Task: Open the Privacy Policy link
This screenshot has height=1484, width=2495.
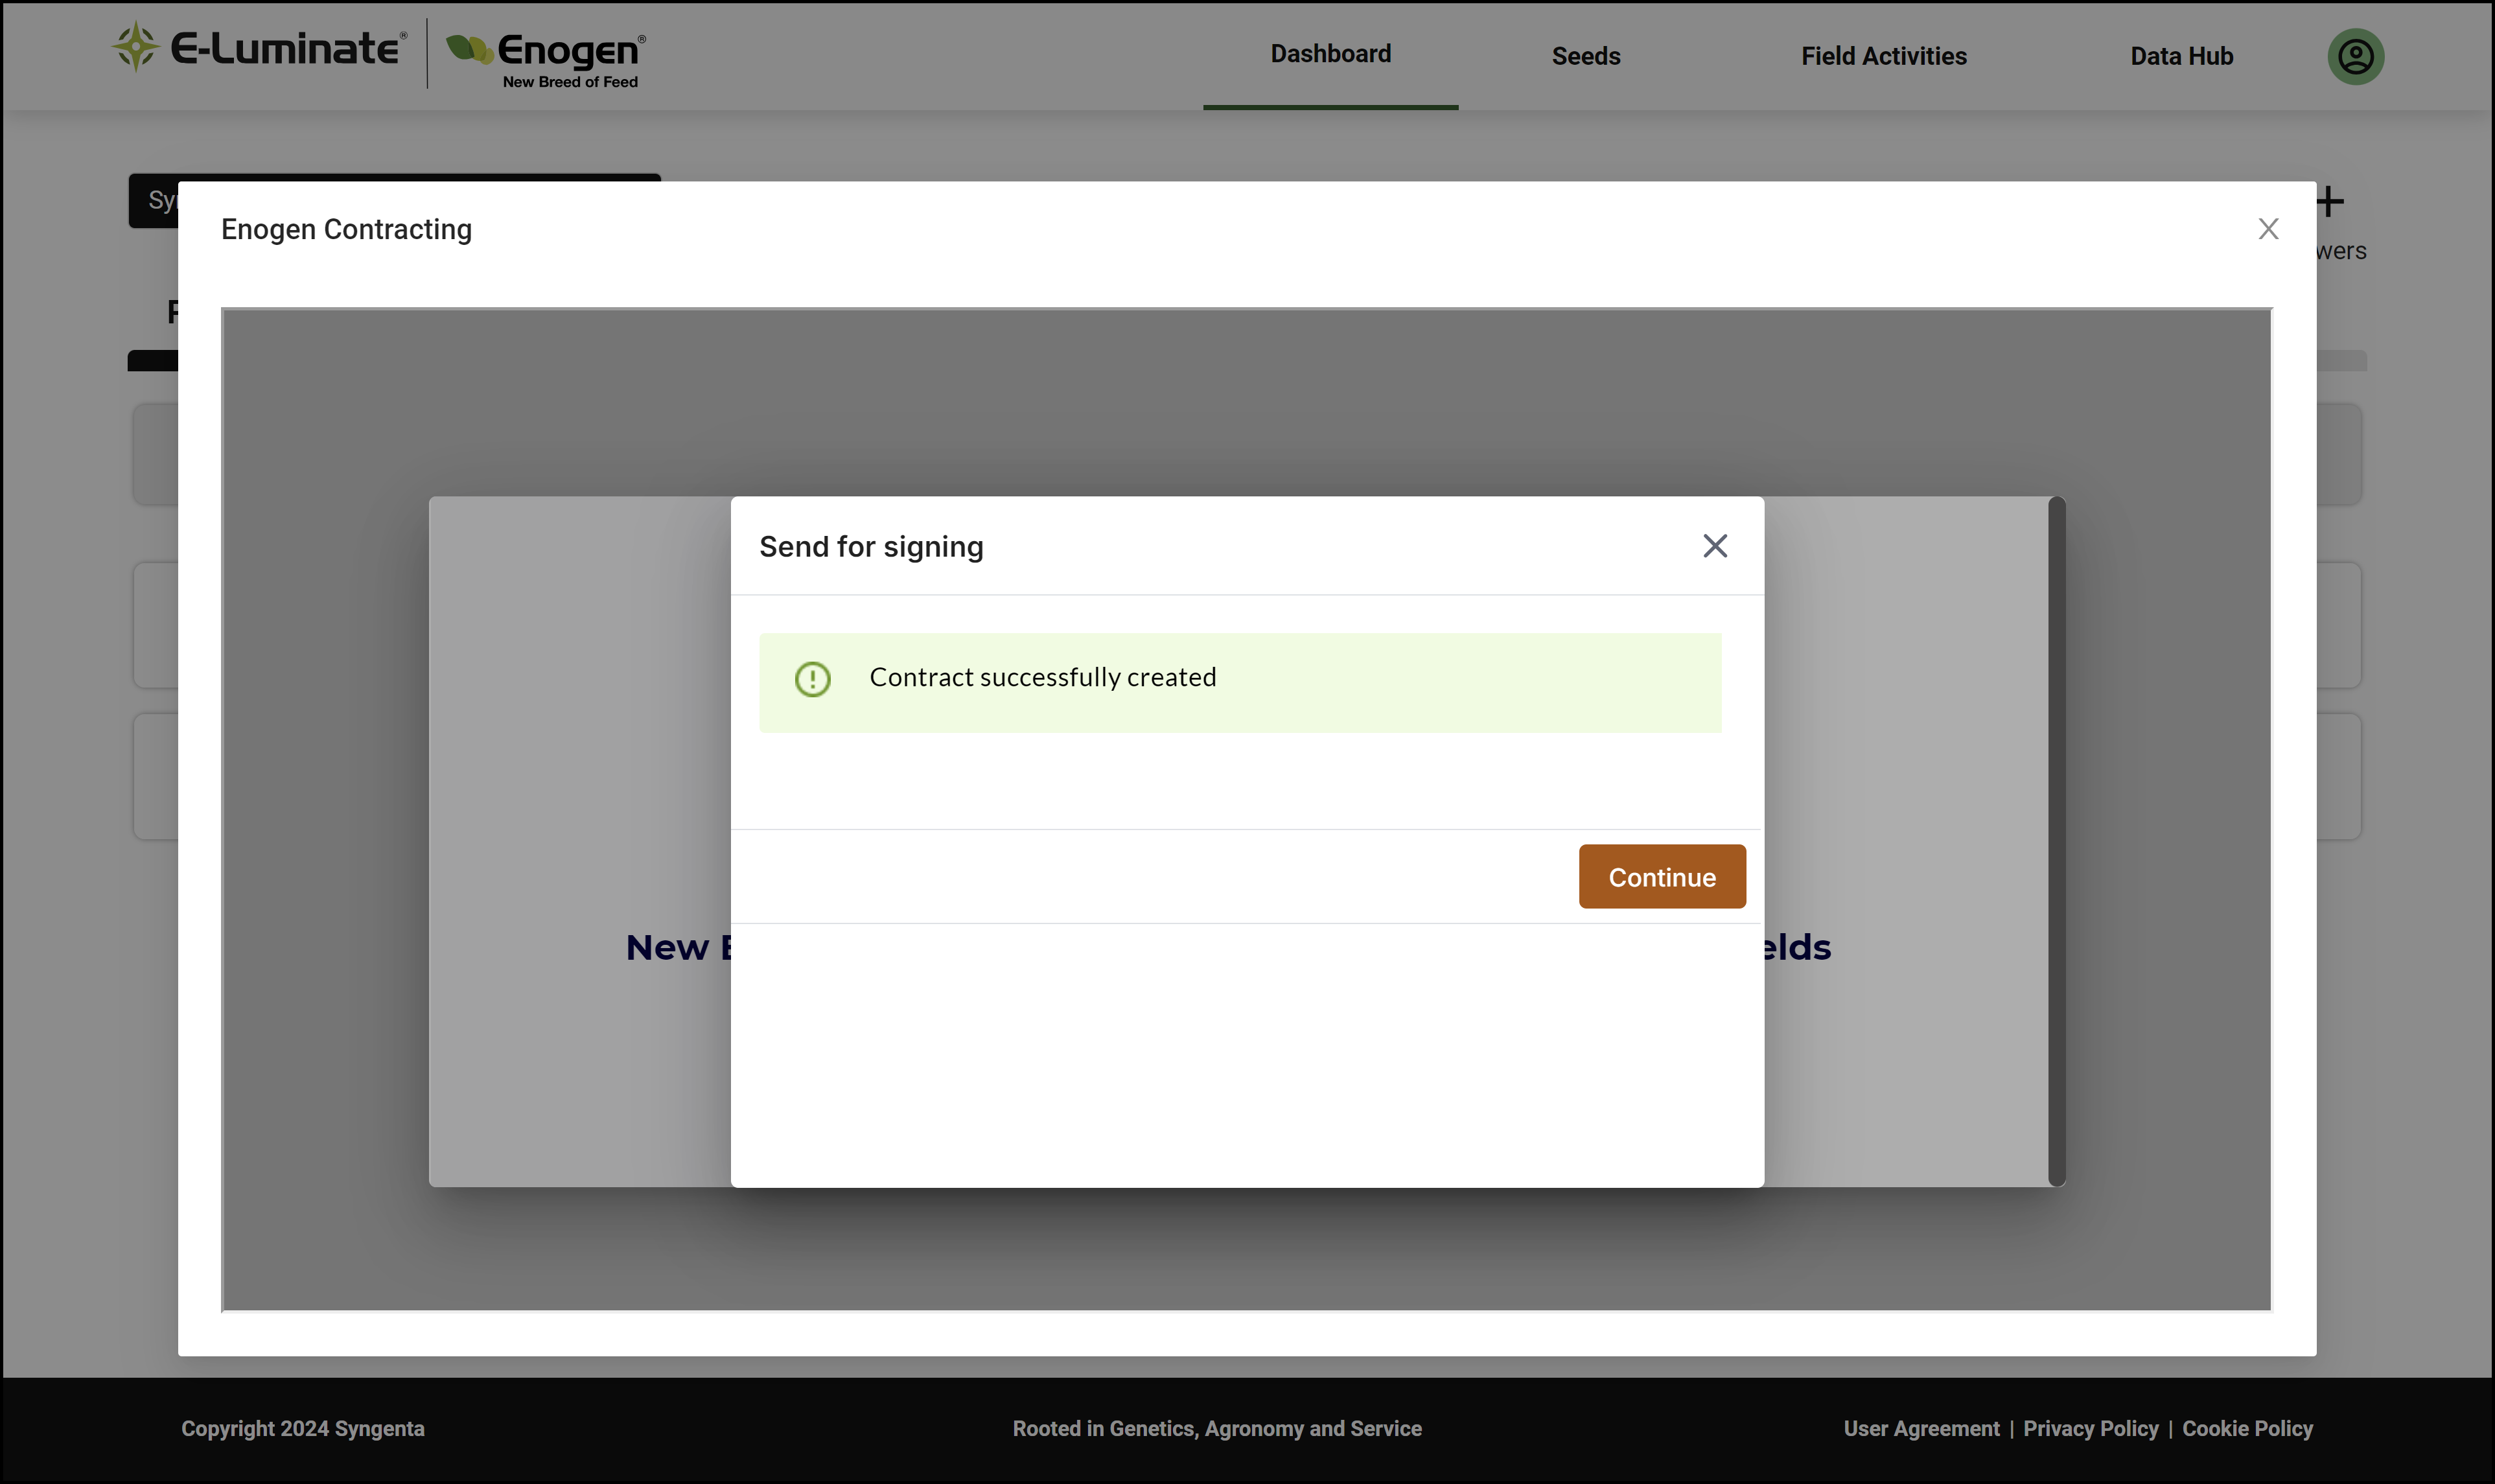Action: point(2090,1428)
